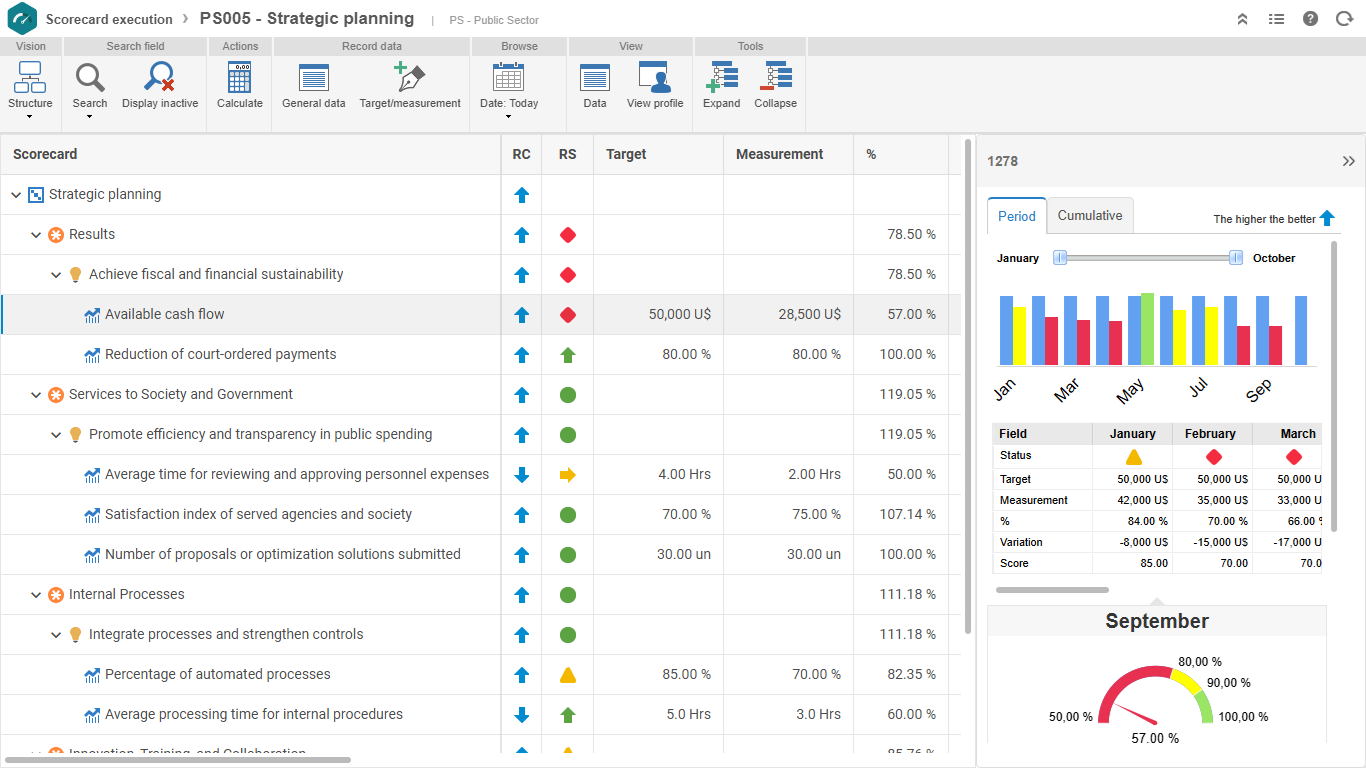Open the Date: Today calendar
The height and width of the screenshot is (768, 1366).
pyautogui.click(x=509, y=86)
